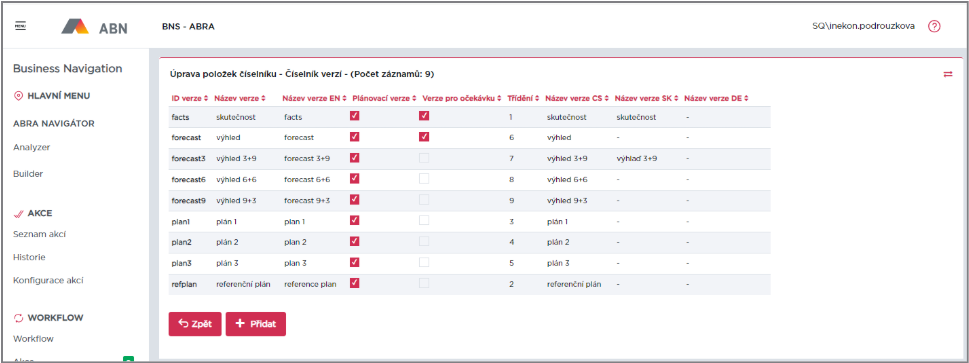Click the Přidat add button
The height and width of the screenshot is (363, 969).
tap(256, 324)
